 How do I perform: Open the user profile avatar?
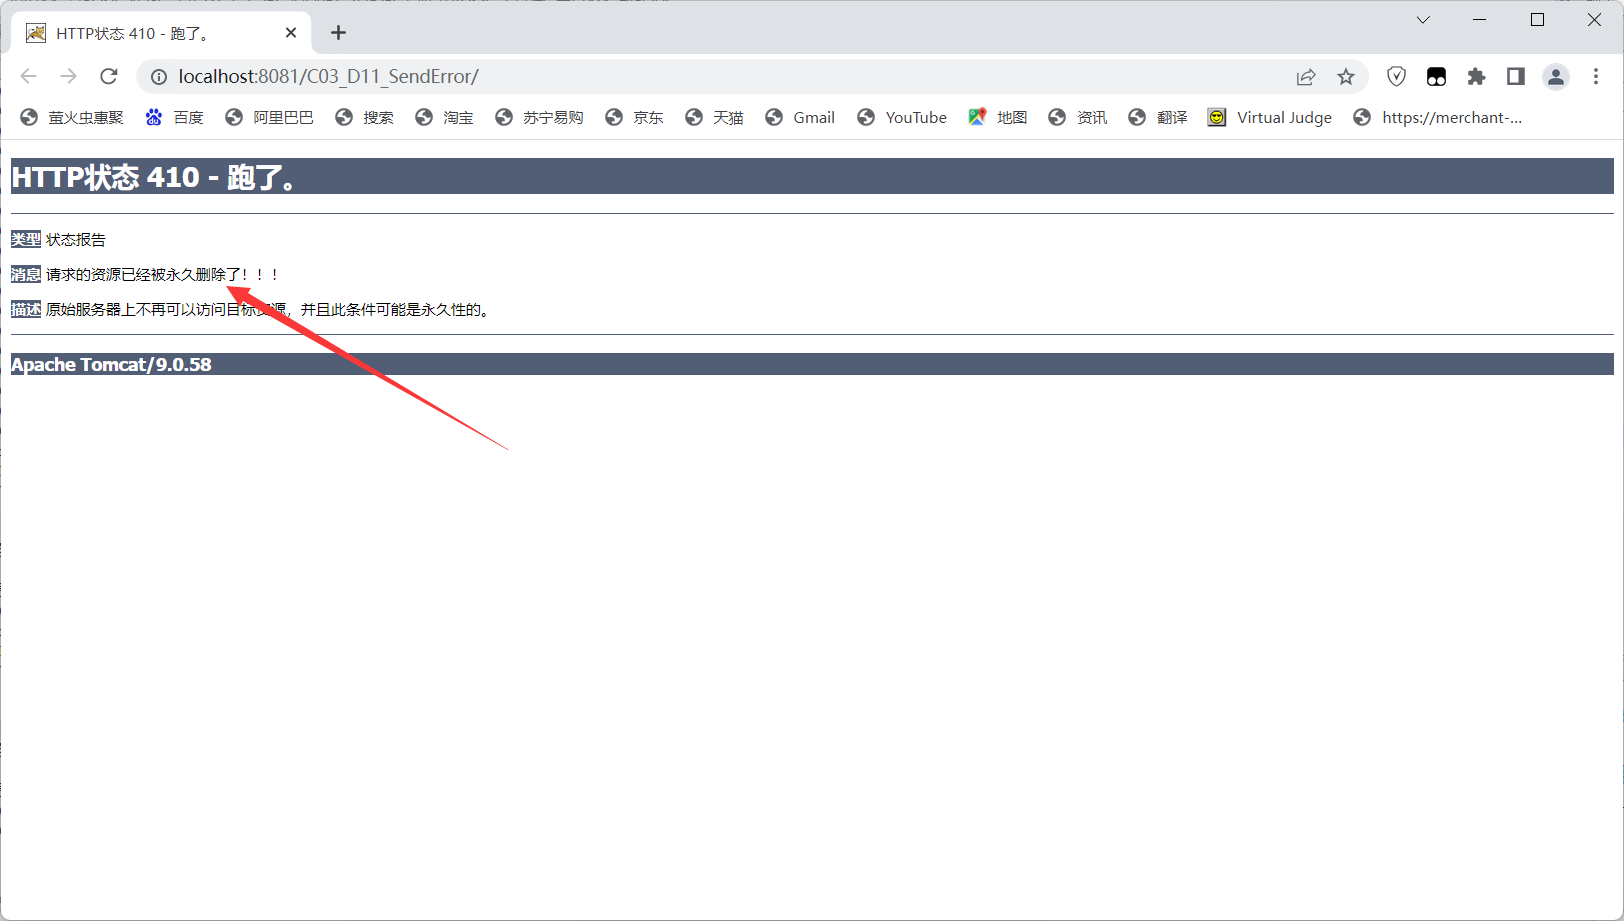(1556, 77)
